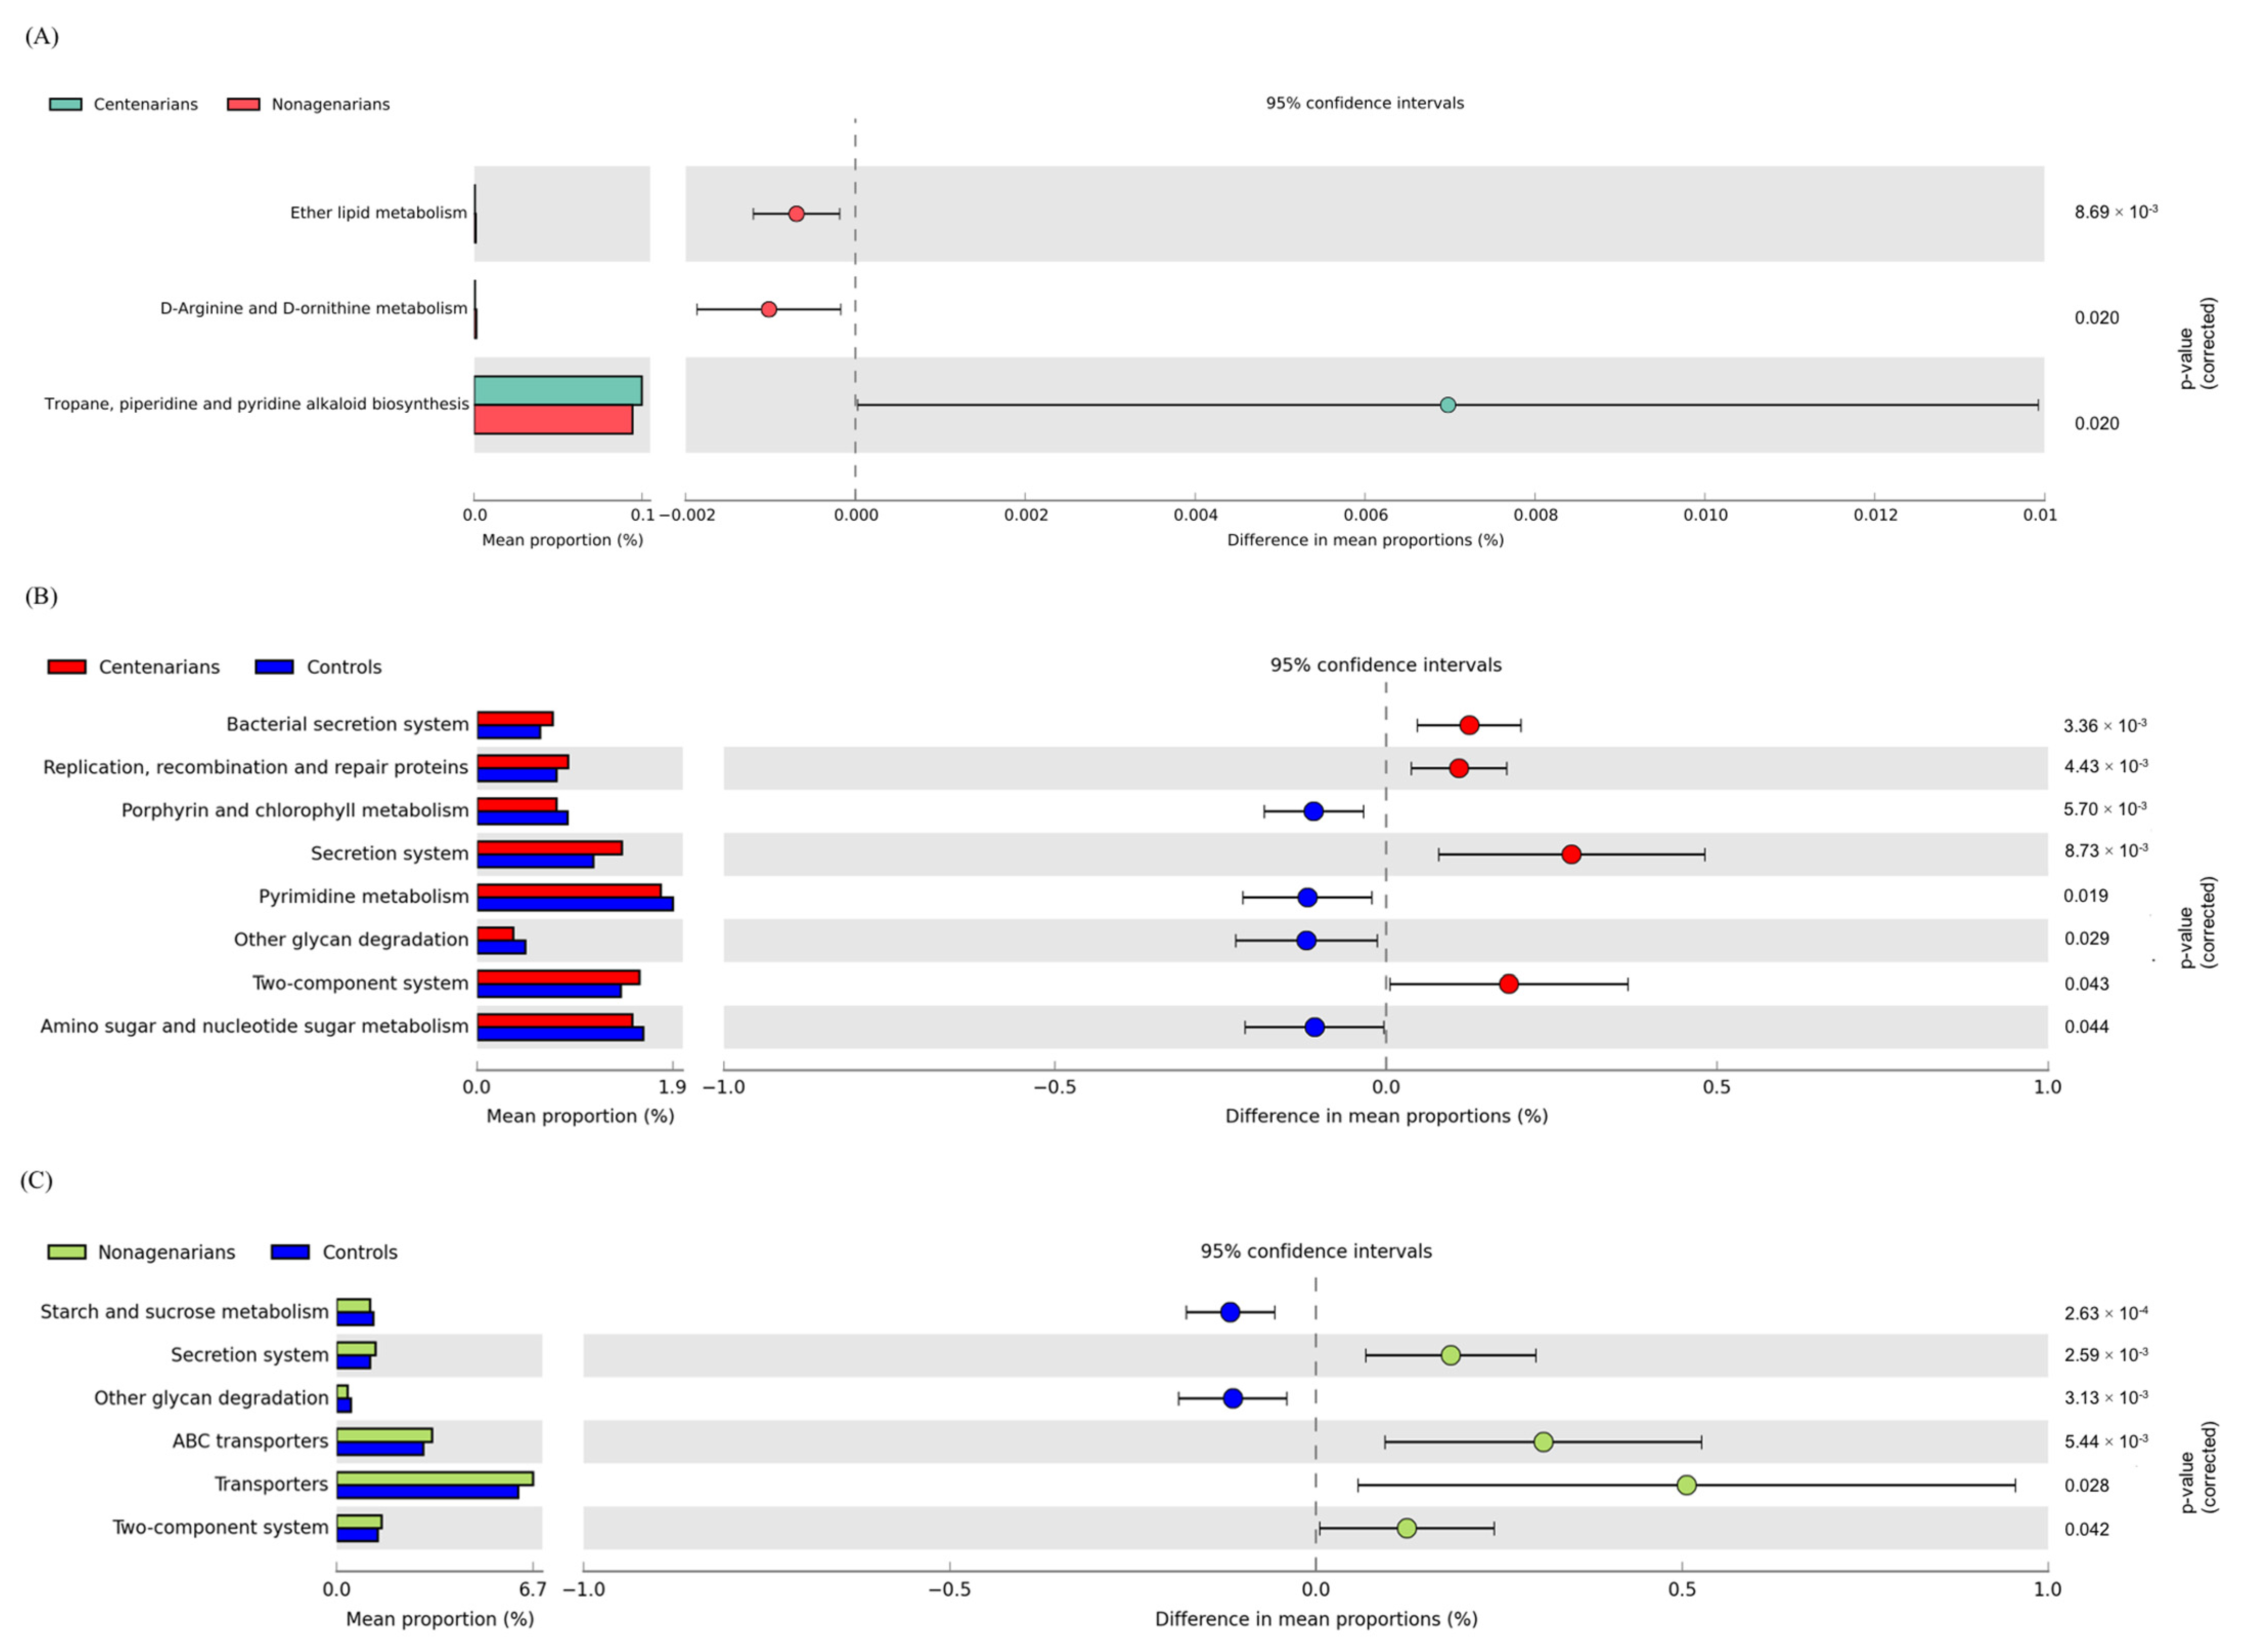Click the teal Tropane alkaloid biosynthesis data point

[x=1447, y=405]
